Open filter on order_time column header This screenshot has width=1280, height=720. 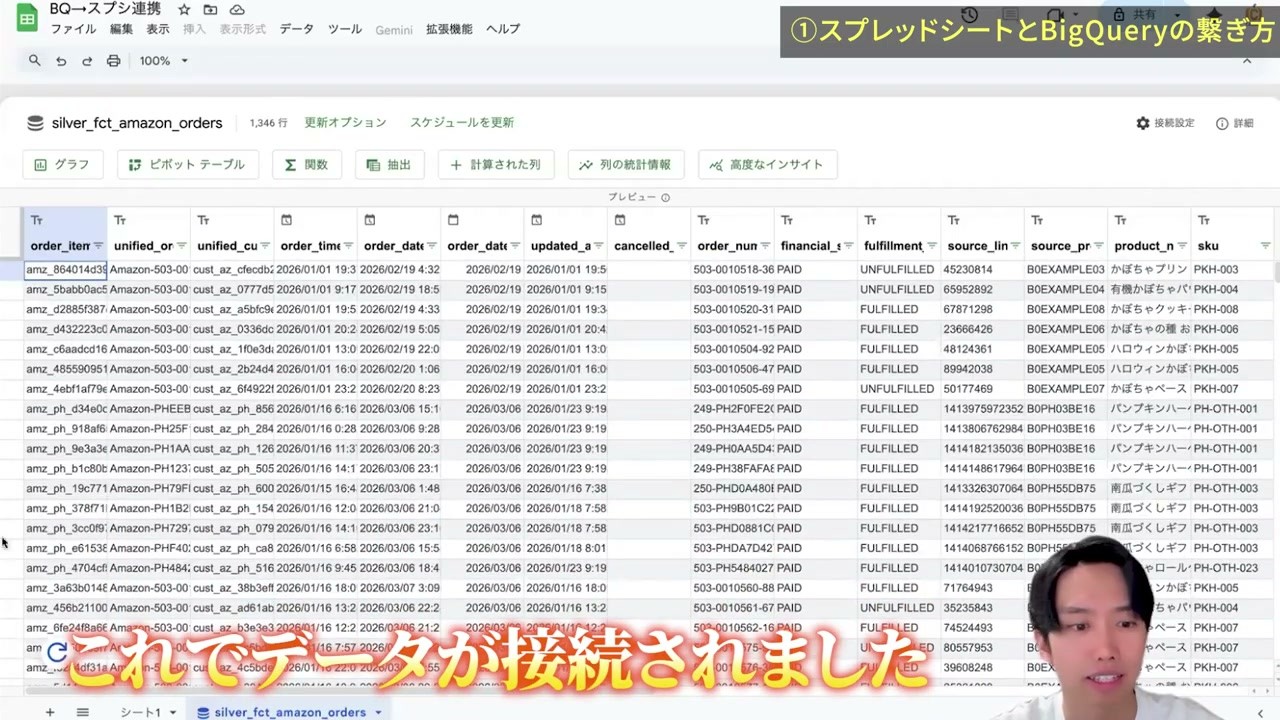click(x=348, y=246)
